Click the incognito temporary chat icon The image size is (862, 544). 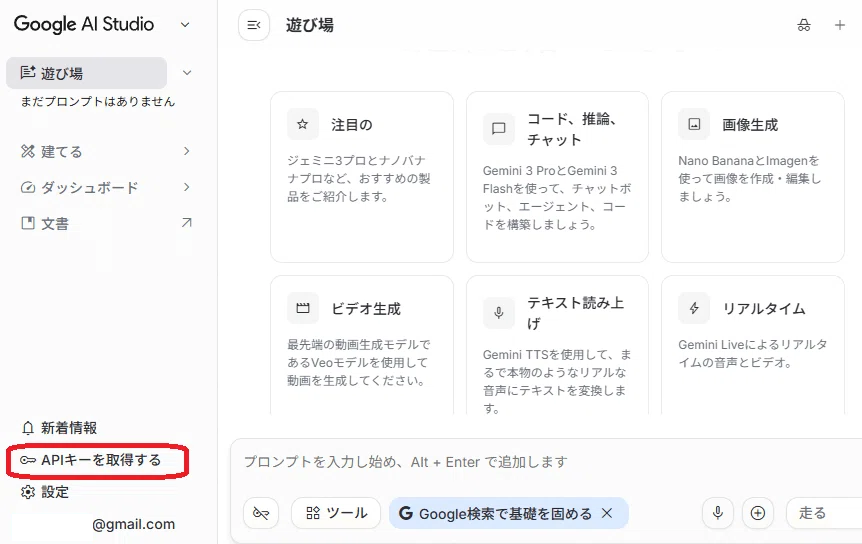click(804, 25)
